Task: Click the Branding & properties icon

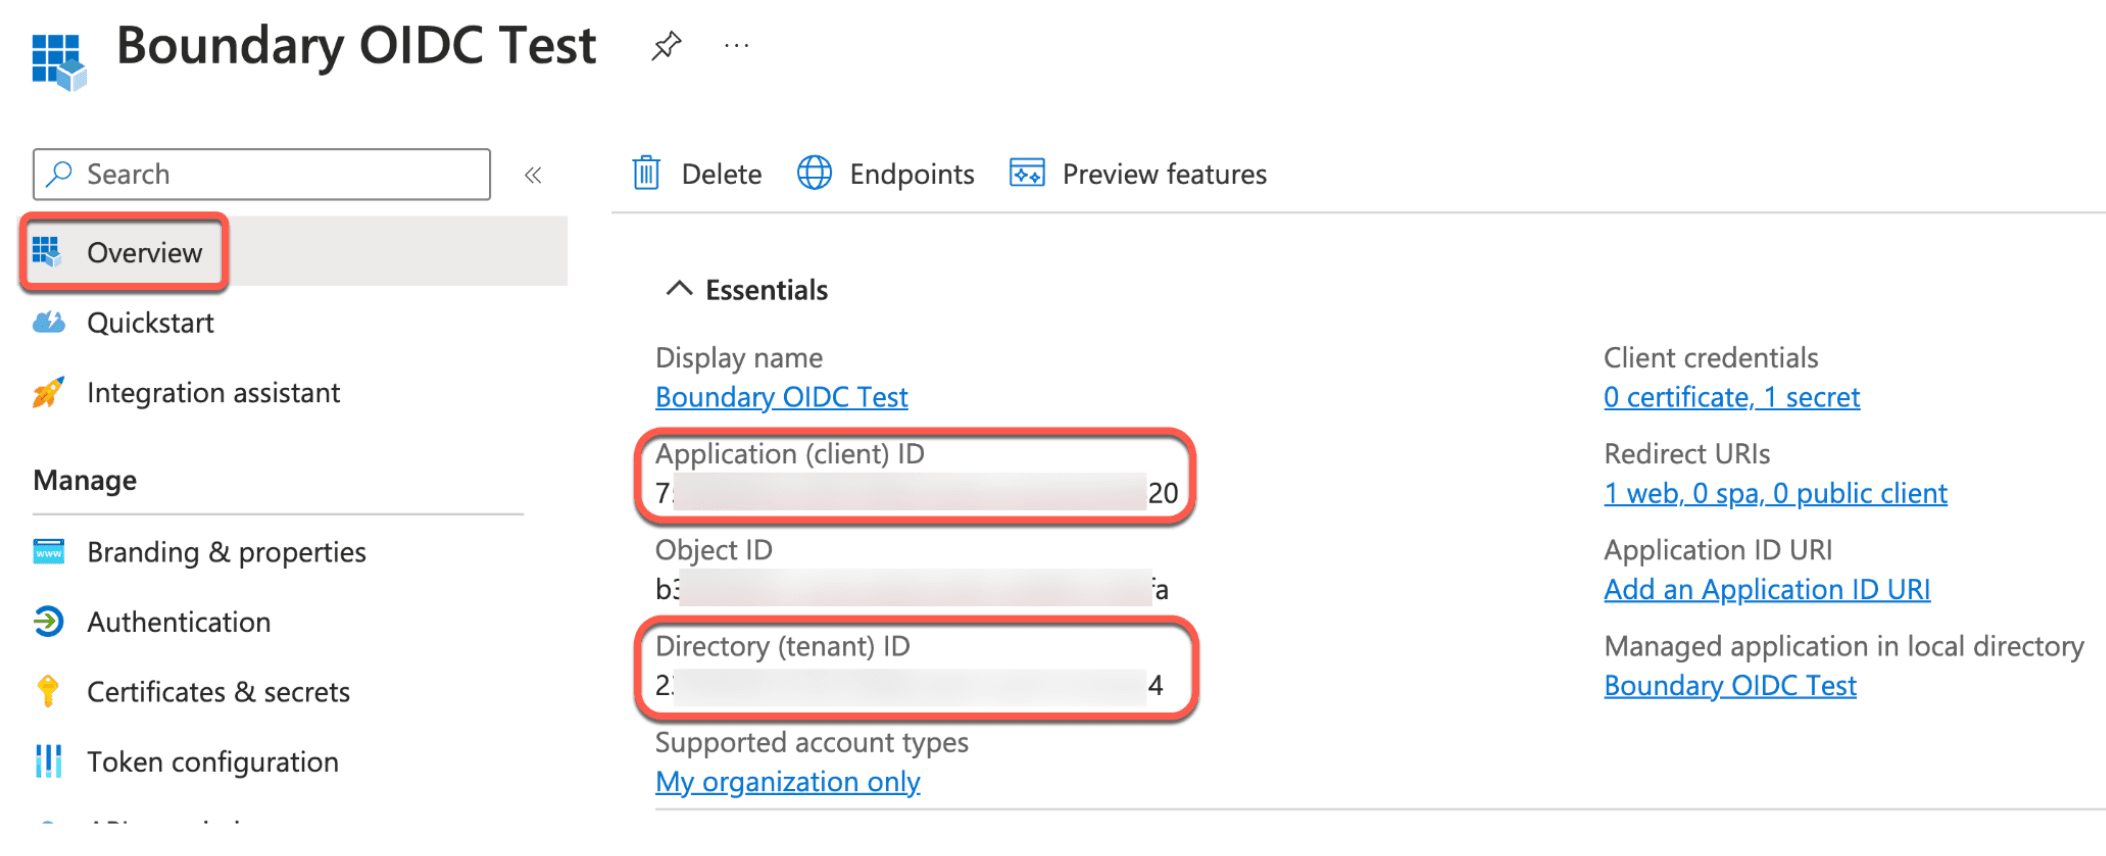Action: point(48,551)
